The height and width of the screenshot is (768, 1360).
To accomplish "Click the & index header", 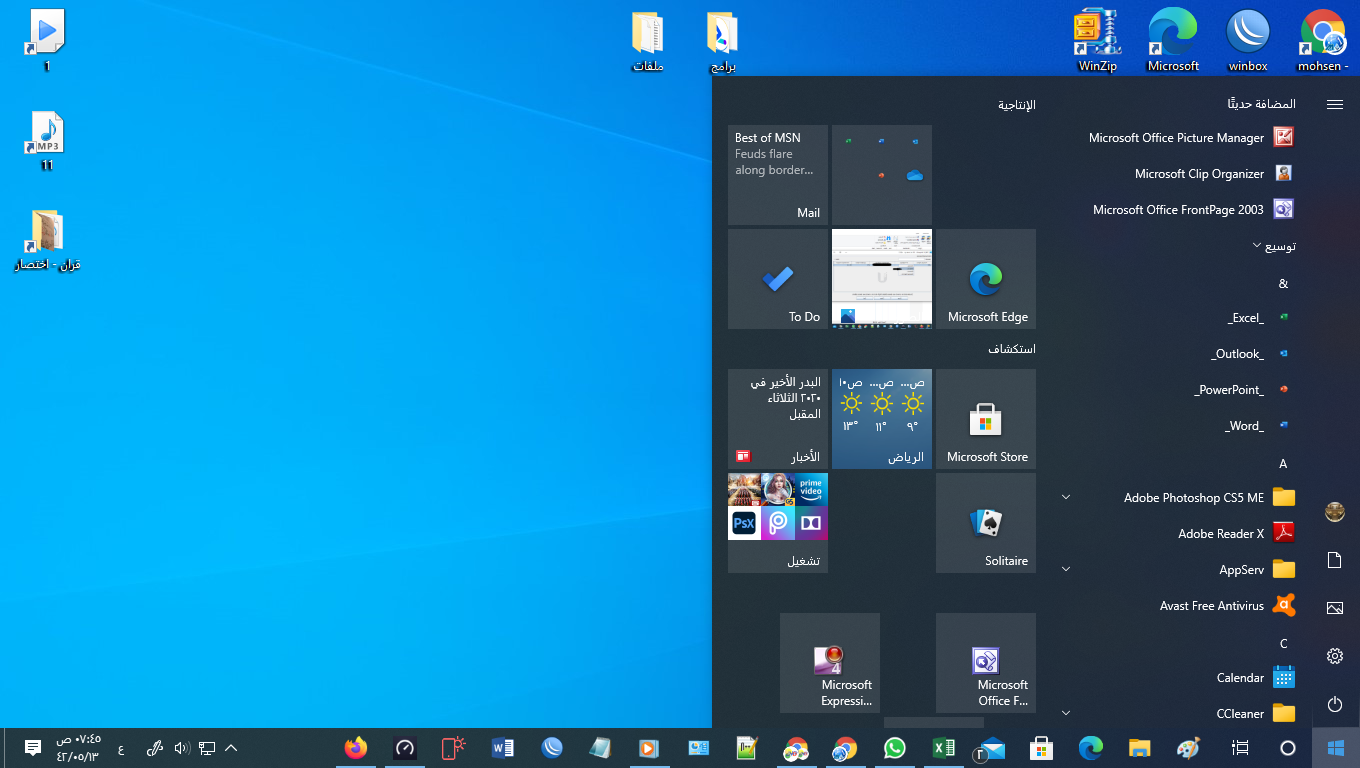I will [x=1283, y=284].
